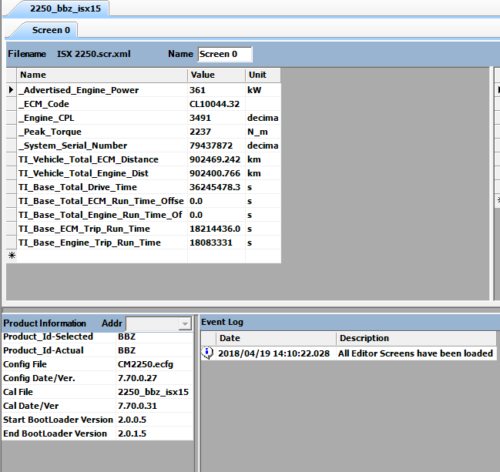Viewport: 500px width, 472px height.
Task: Select the All Editor Screens have been loaded entry
Action: coord(415,353)
